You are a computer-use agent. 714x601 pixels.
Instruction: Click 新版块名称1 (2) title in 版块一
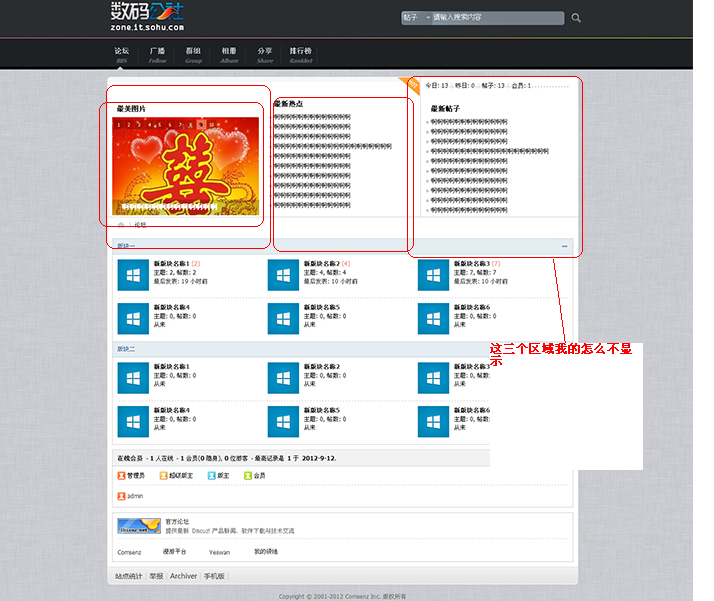(x=172, y=264)
